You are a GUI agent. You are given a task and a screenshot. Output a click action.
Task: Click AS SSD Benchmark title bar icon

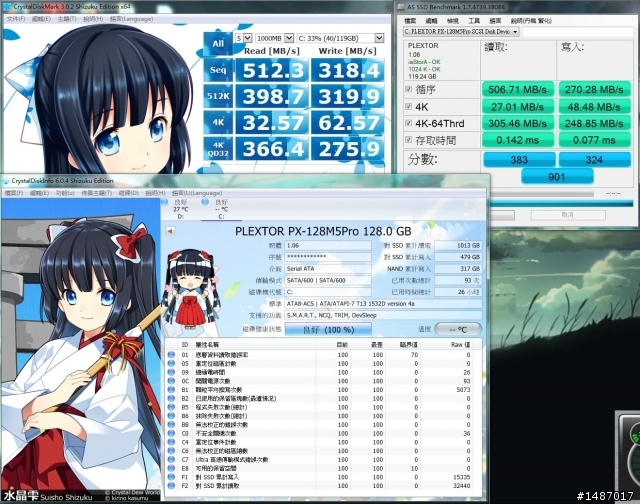tap(401, 7)
